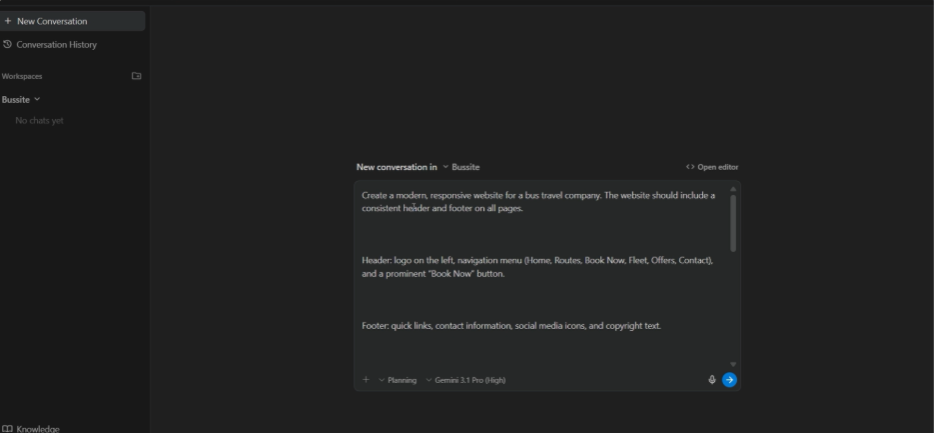Click the new workspace folder icon

(136, 76)
